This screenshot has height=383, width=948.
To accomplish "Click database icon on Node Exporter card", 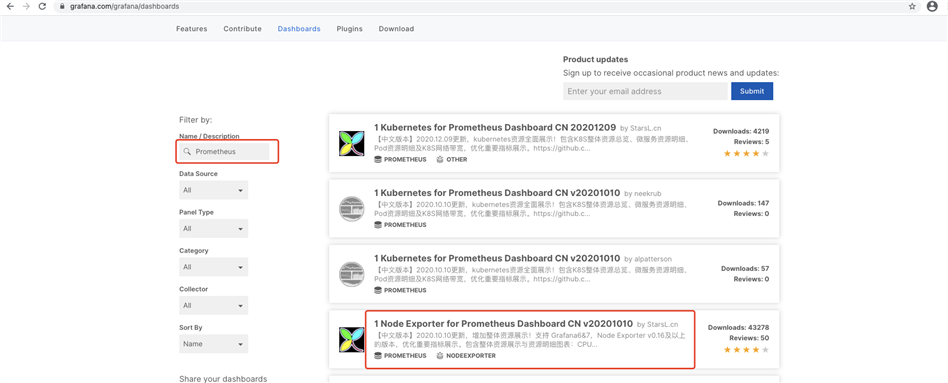I will click(378, 356).
